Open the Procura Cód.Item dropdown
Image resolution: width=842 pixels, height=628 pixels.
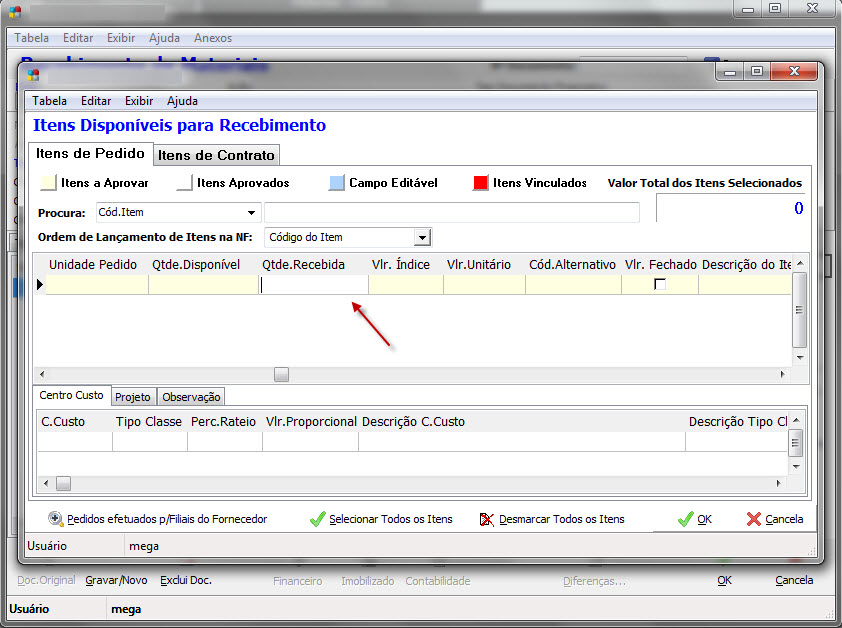[250, 213]
